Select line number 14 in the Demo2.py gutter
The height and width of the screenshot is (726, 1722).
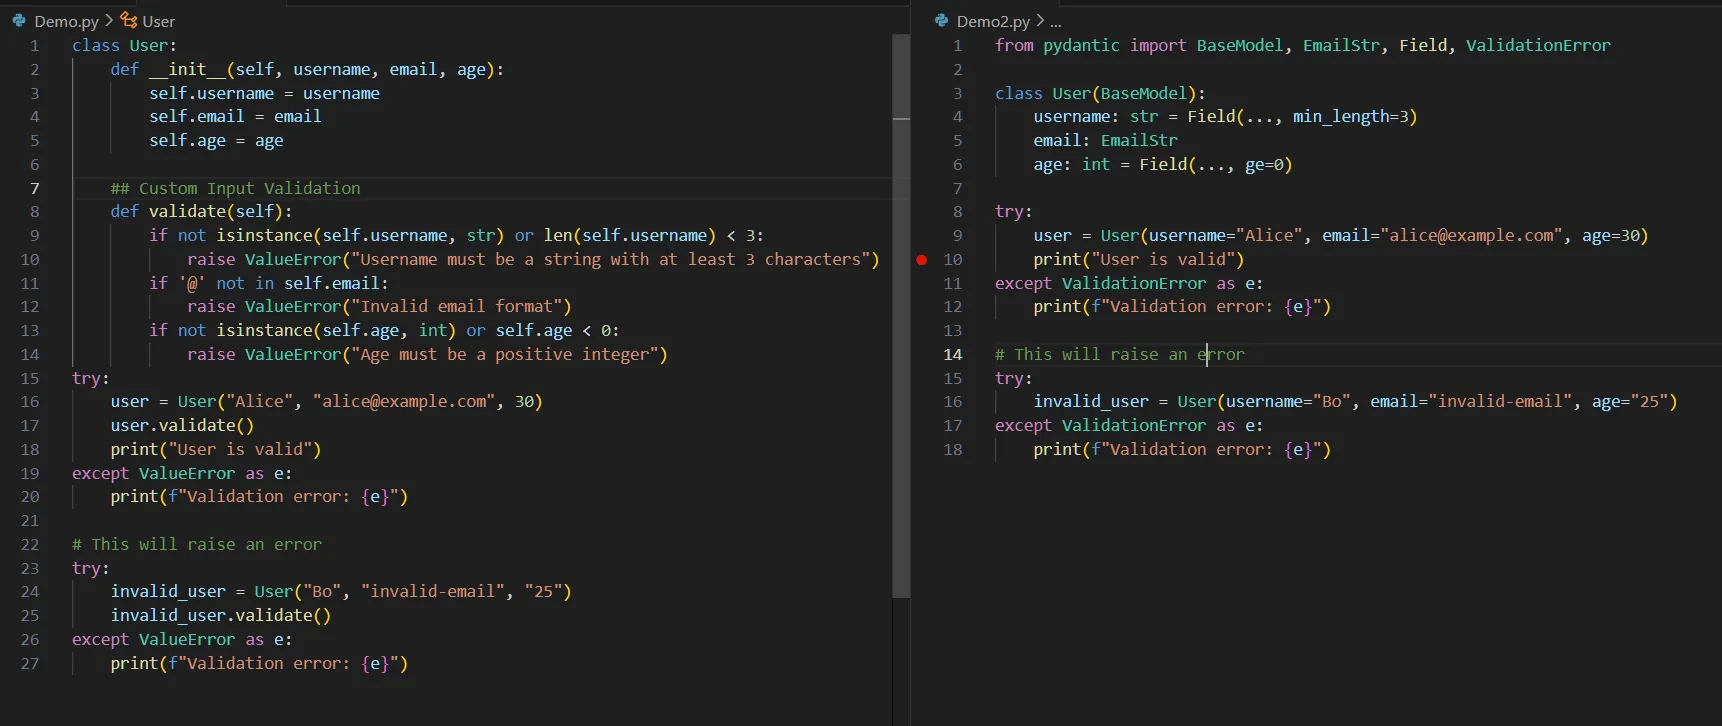[x=953, y=355]
